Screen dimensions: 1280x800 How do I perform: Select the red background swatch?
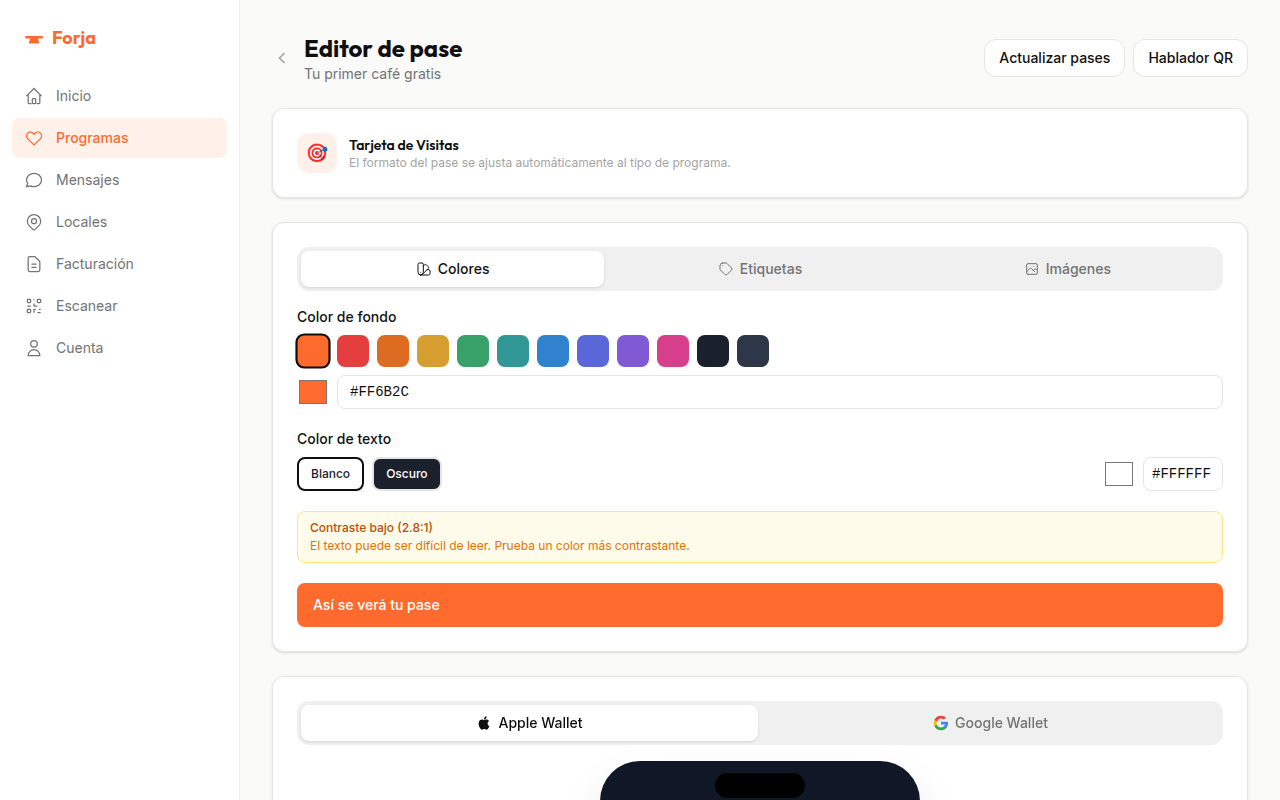tap(353, 351)
